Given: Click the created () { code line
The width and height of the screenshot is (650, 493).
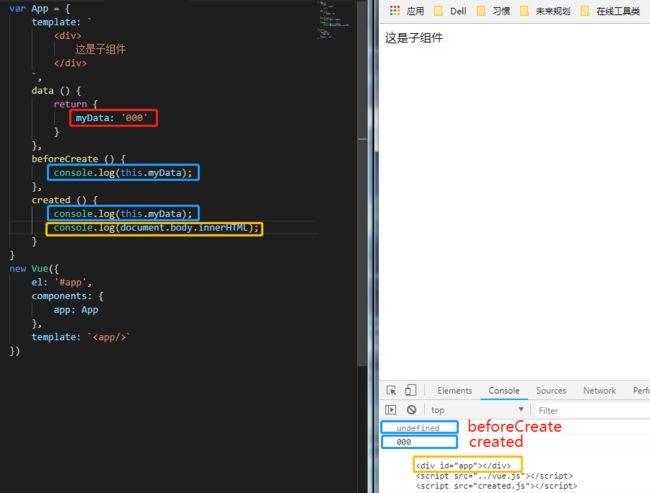Looking at the screenshot, I should (64, 200).
